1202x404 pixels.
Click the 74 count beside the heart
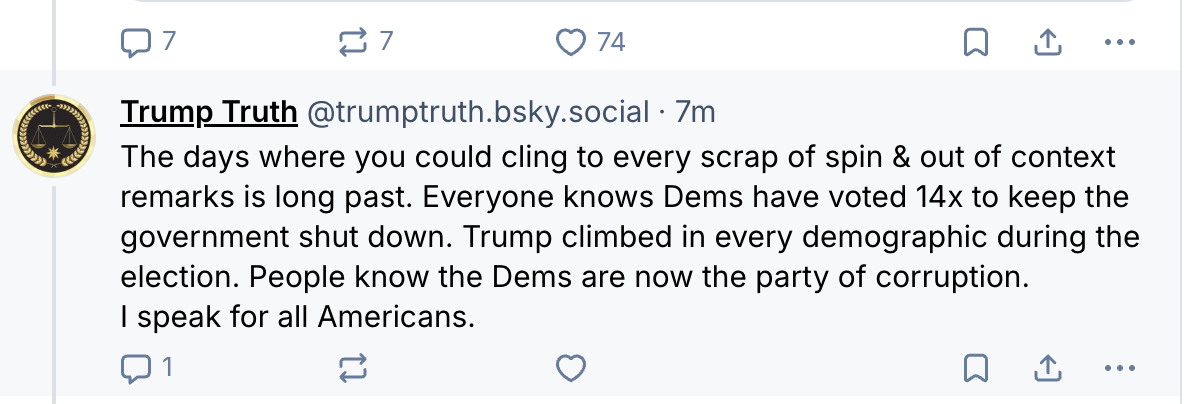[x=610, y=42]
